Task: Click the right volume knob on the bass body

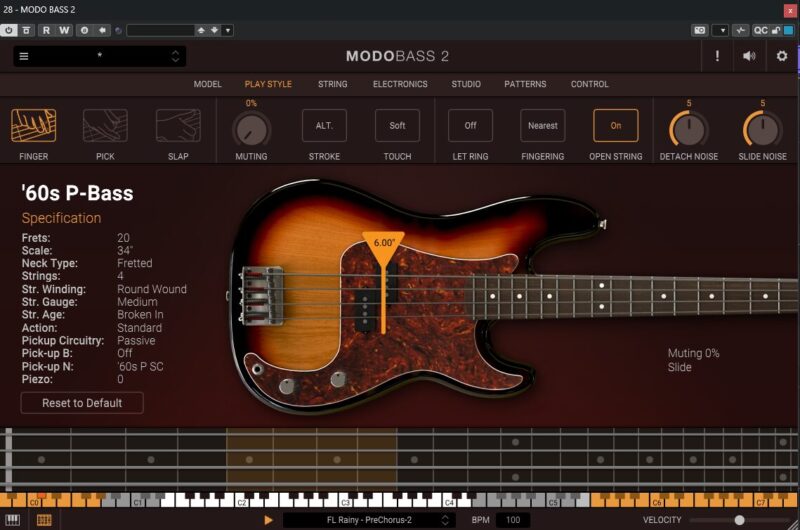Action: [338, 379]
